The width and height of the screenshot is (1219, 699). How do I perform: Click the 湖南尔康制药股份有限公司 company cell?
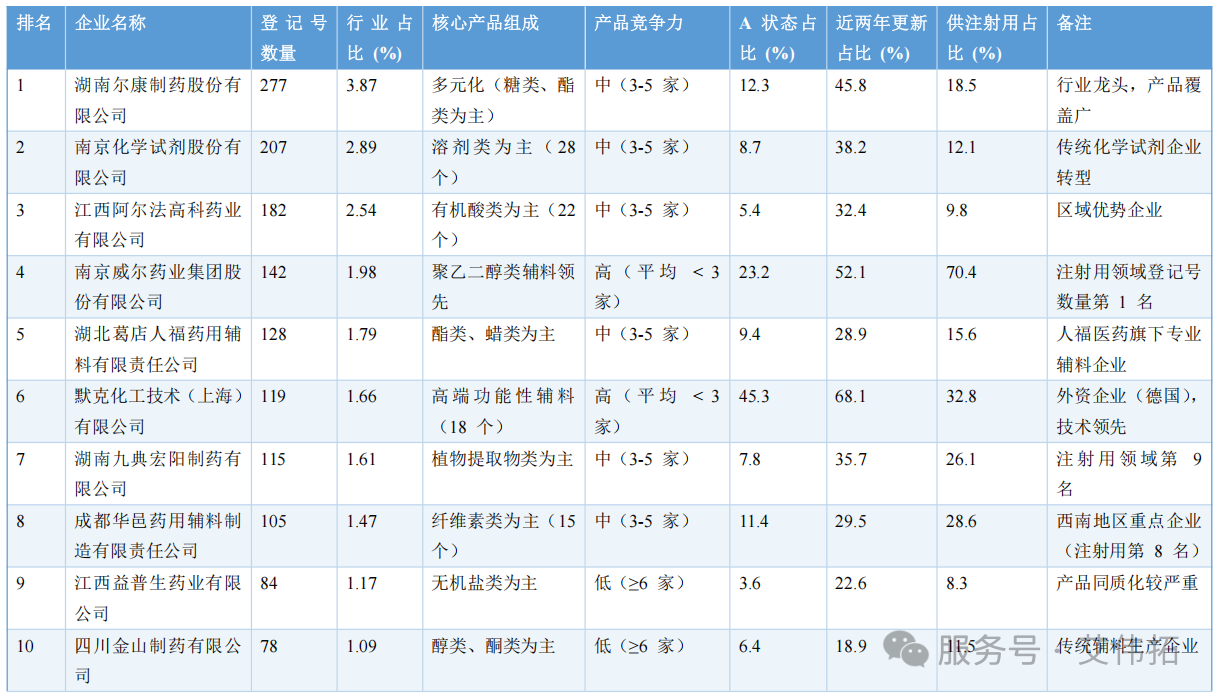158,100
